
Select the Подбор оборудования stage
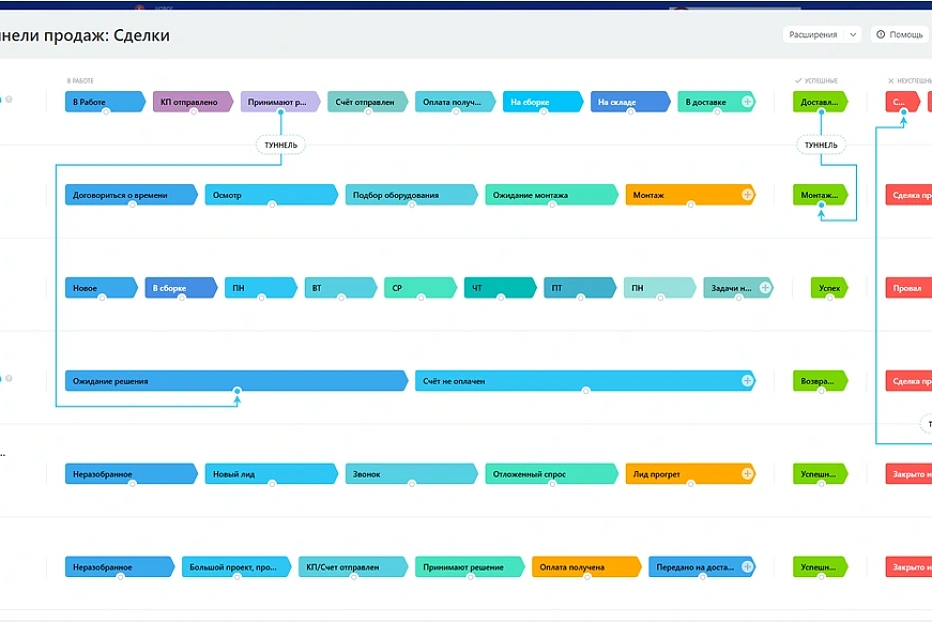[410, 195]
